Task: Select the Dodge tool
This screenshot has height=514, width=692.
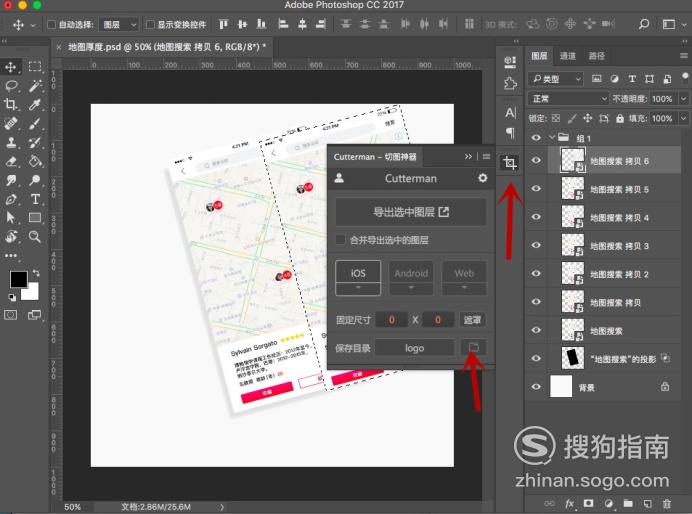Action: [35, 180]
